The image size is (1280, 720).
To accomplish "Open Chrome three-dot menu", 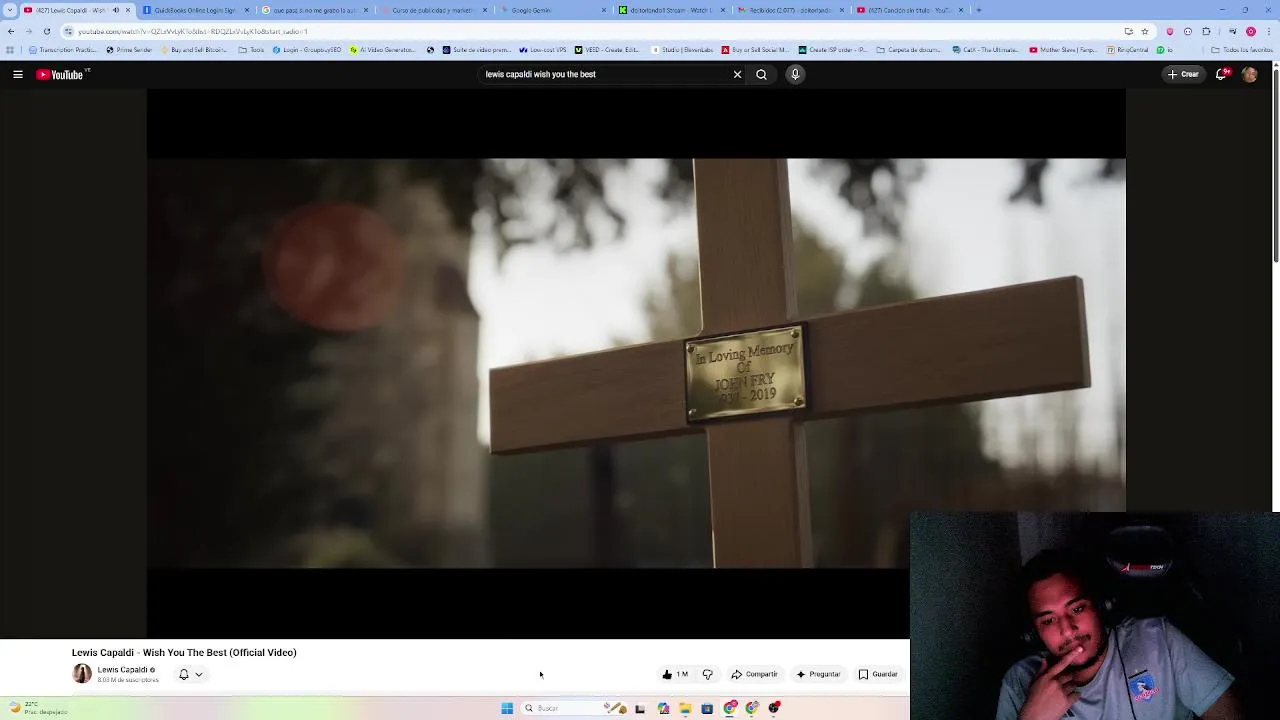I will (1268, 31).
